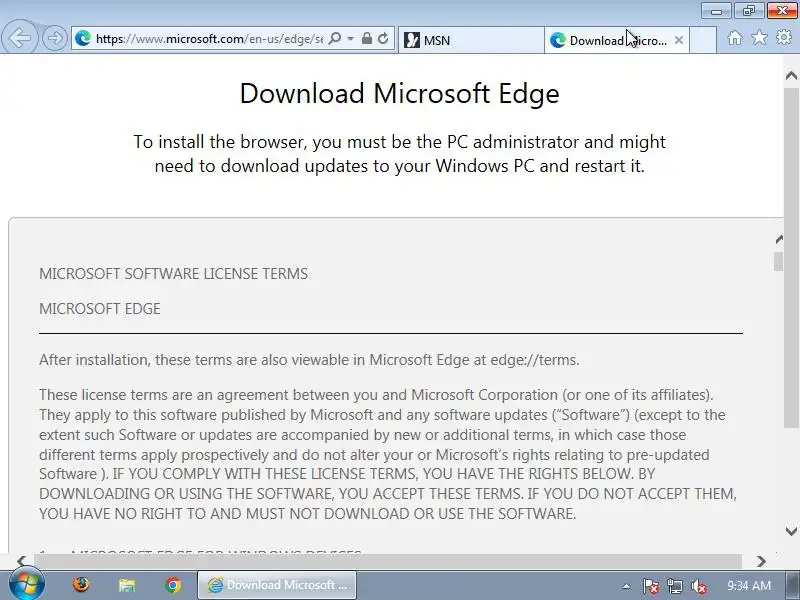Viewport: 800px width, 600px height.
Task: Launch Firefox from the taskbar
Action: coord(81,585)
